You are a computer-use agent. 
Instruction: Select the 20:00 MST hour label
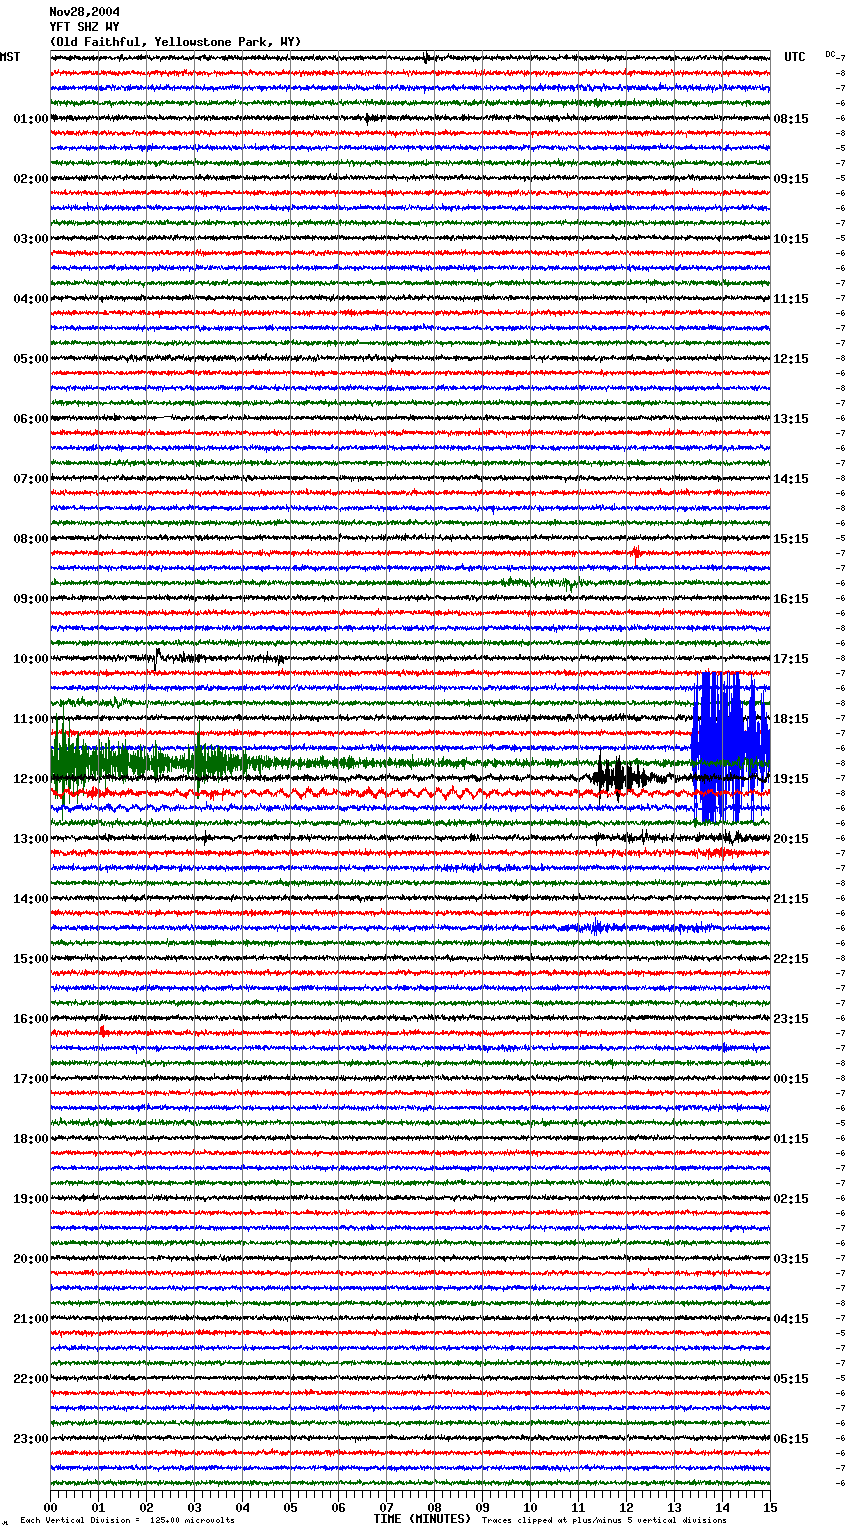pyautogui.click(x=31, y=1259)
